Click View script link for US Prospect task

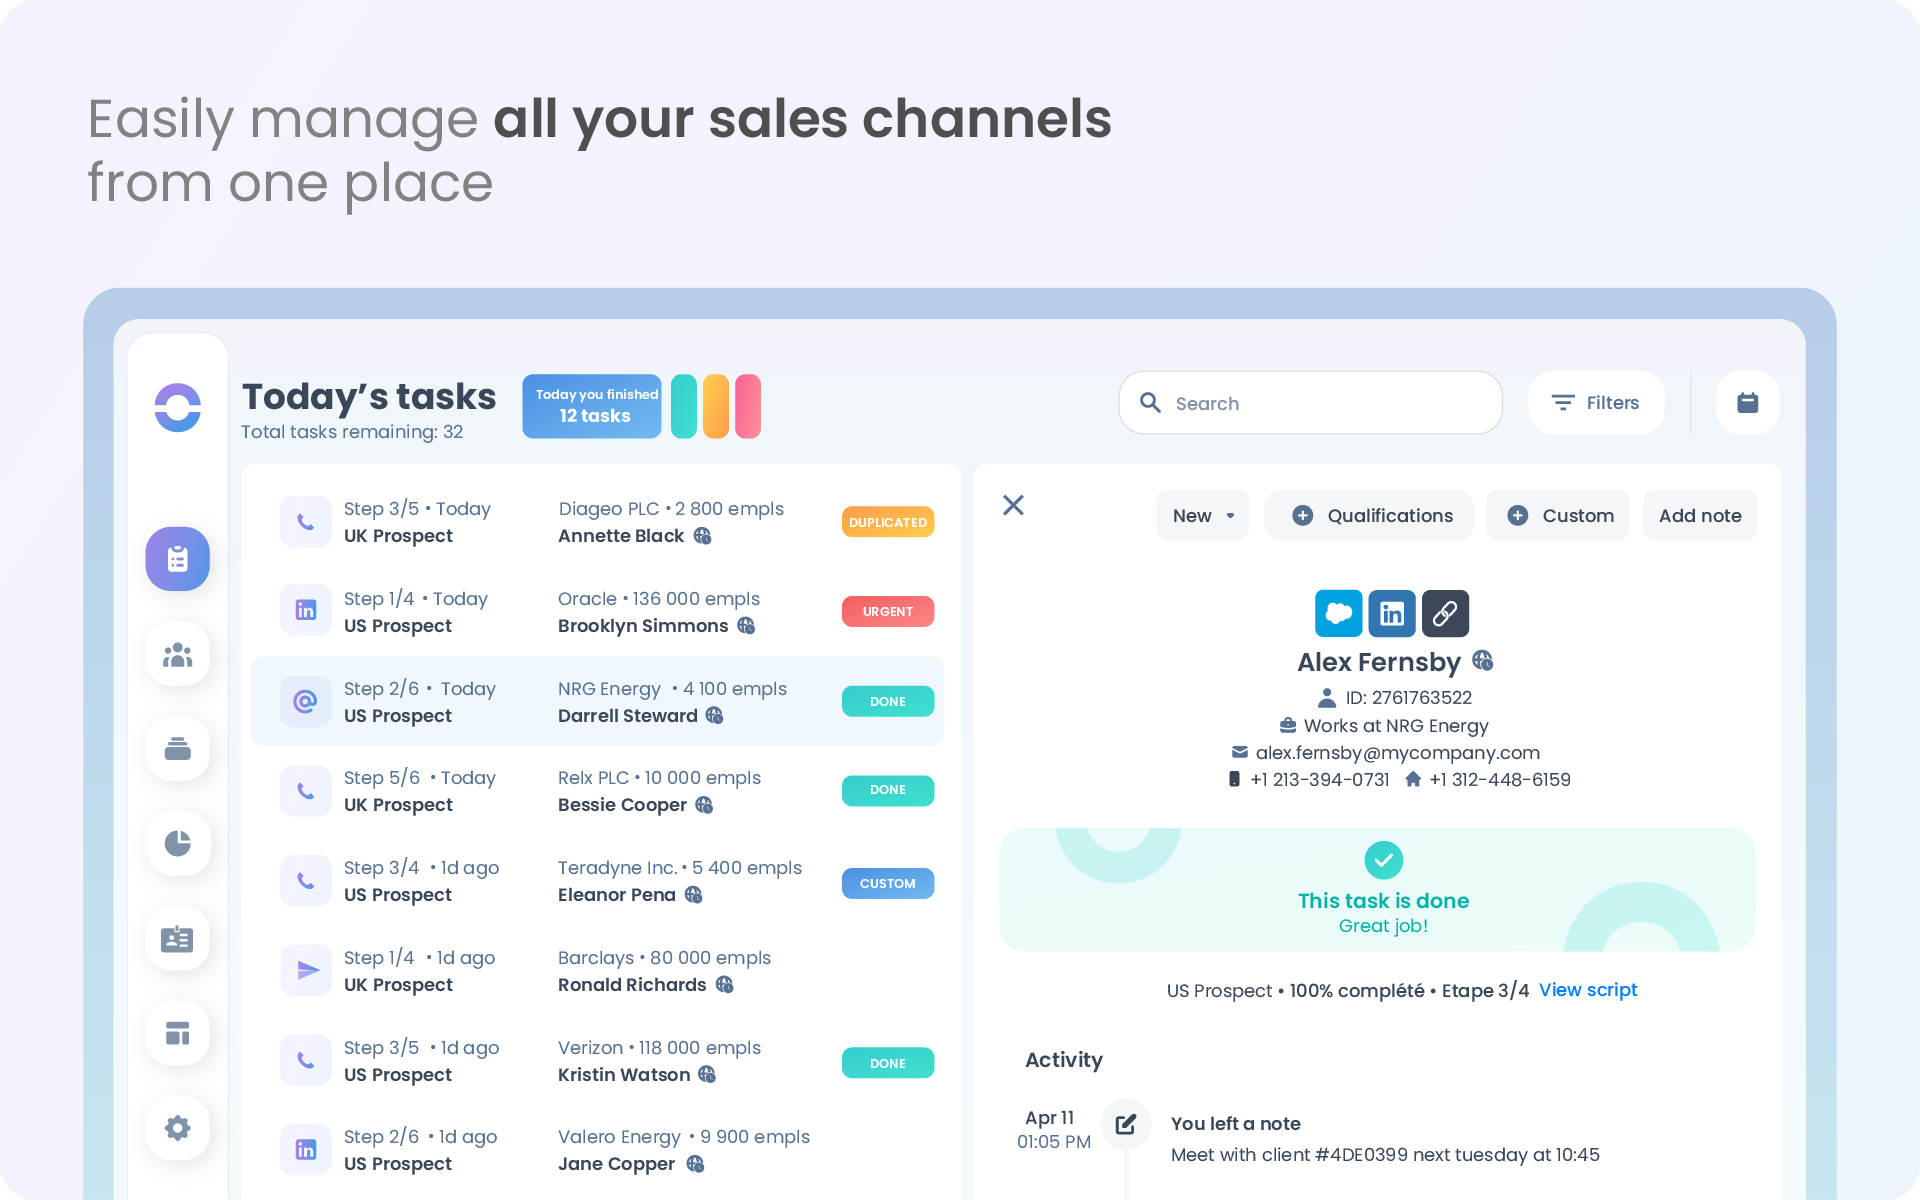pyautogui.click(x=1588, y=990)
